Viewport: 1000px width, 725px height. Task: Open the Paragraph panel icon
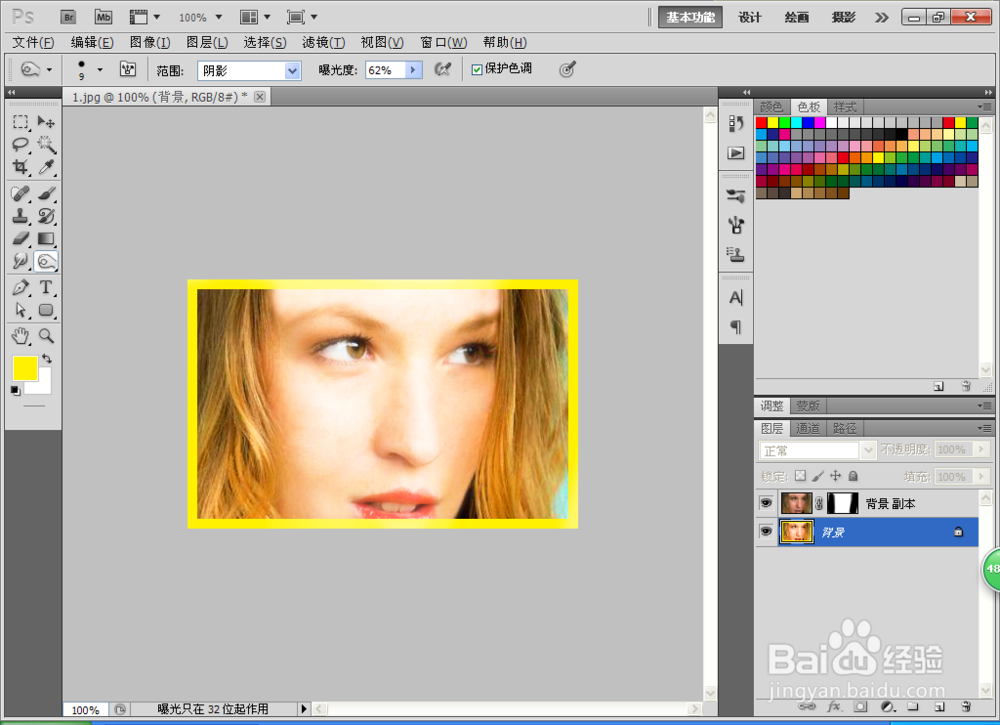tap(736, 327)
